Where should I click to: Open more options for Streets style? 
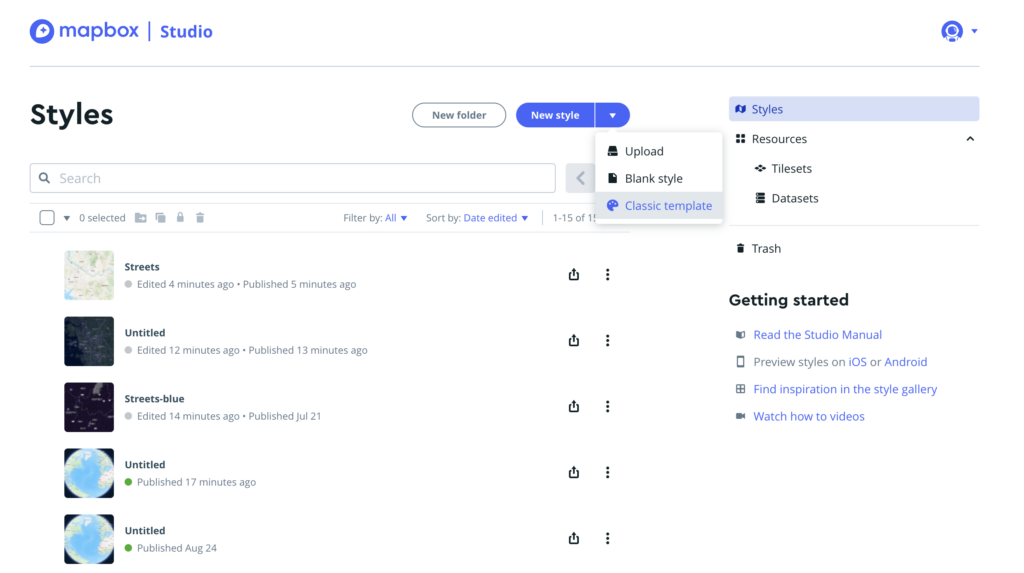click(607, 274)
